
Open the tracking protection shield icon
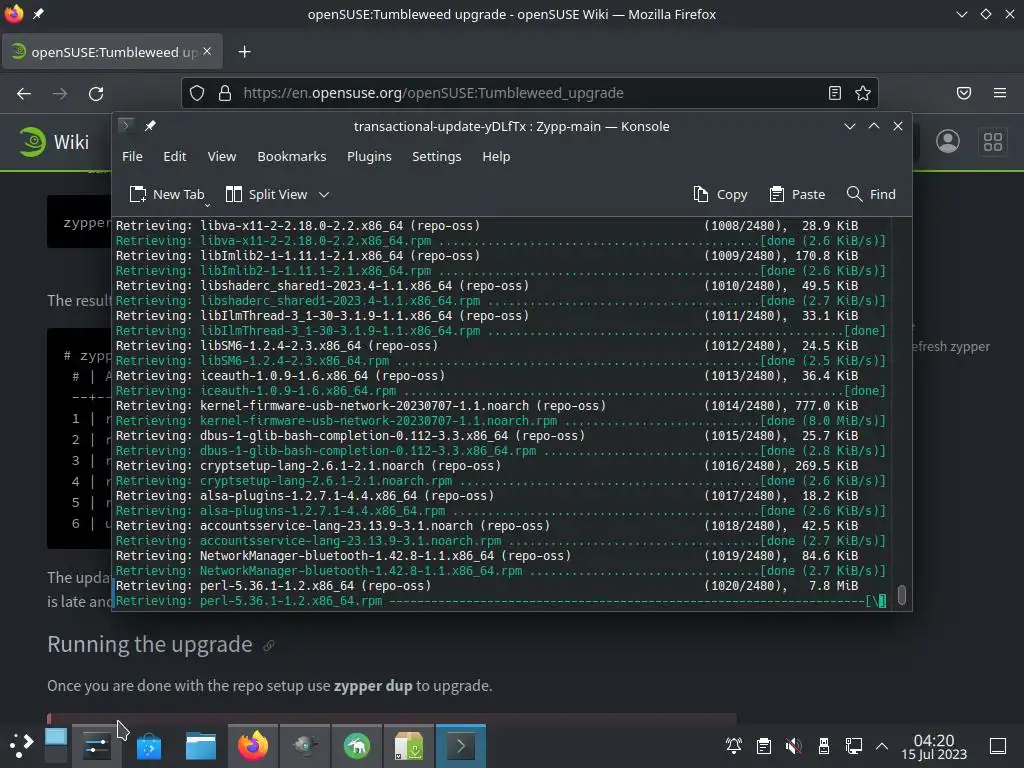point(197,93)
